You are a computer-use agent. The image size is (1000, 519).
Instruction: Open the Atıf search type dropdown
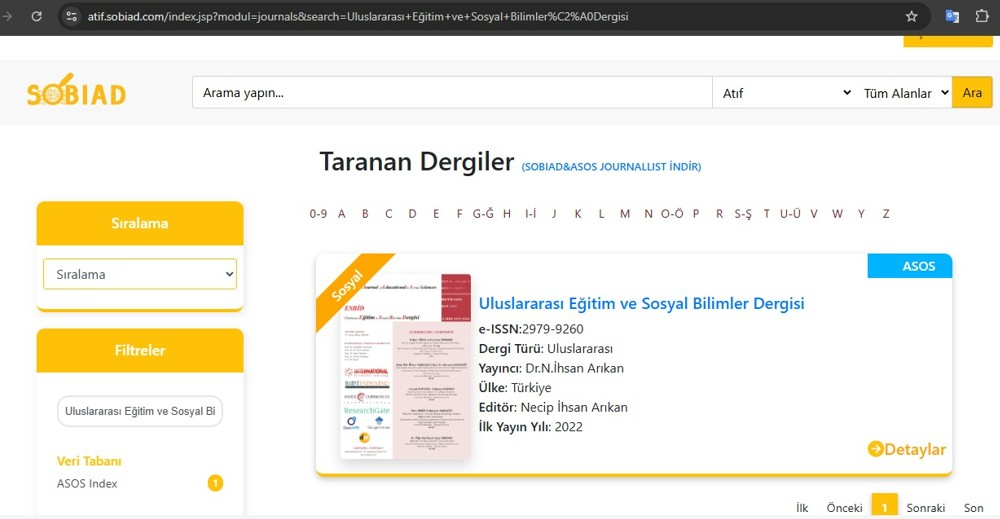click(x=783, y=93)
